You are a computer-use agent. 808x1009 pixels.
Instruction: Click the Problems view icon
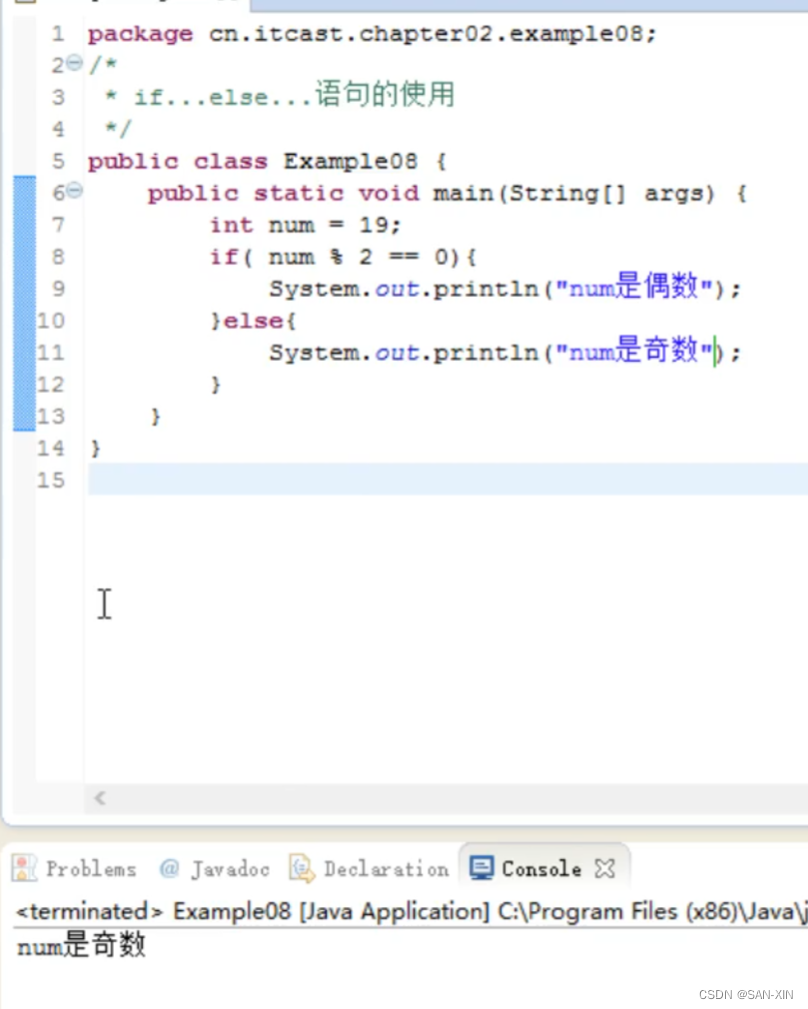[x=24, y=868]
